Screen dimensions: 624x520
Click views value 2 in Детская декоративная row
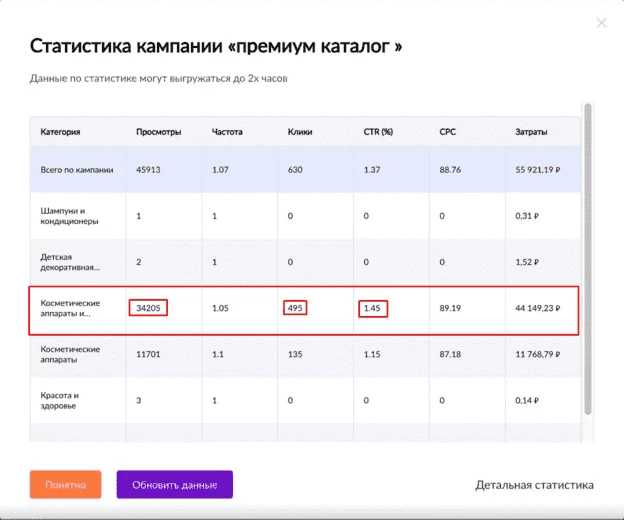click(138, 262)
